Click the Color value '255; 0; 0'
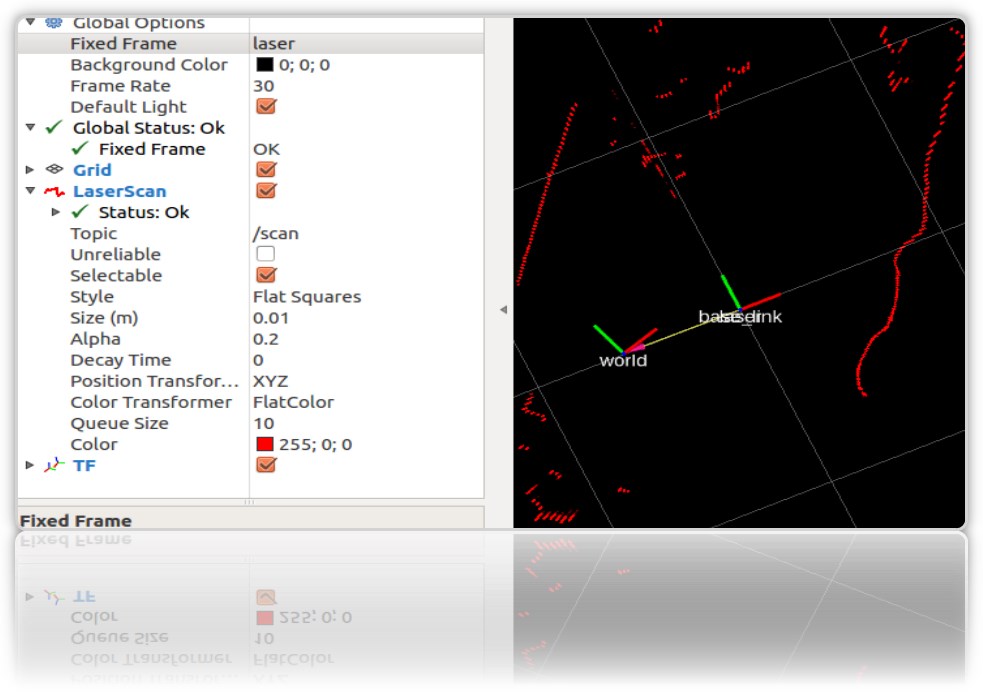Screen dimensions: 983x700 315,444
